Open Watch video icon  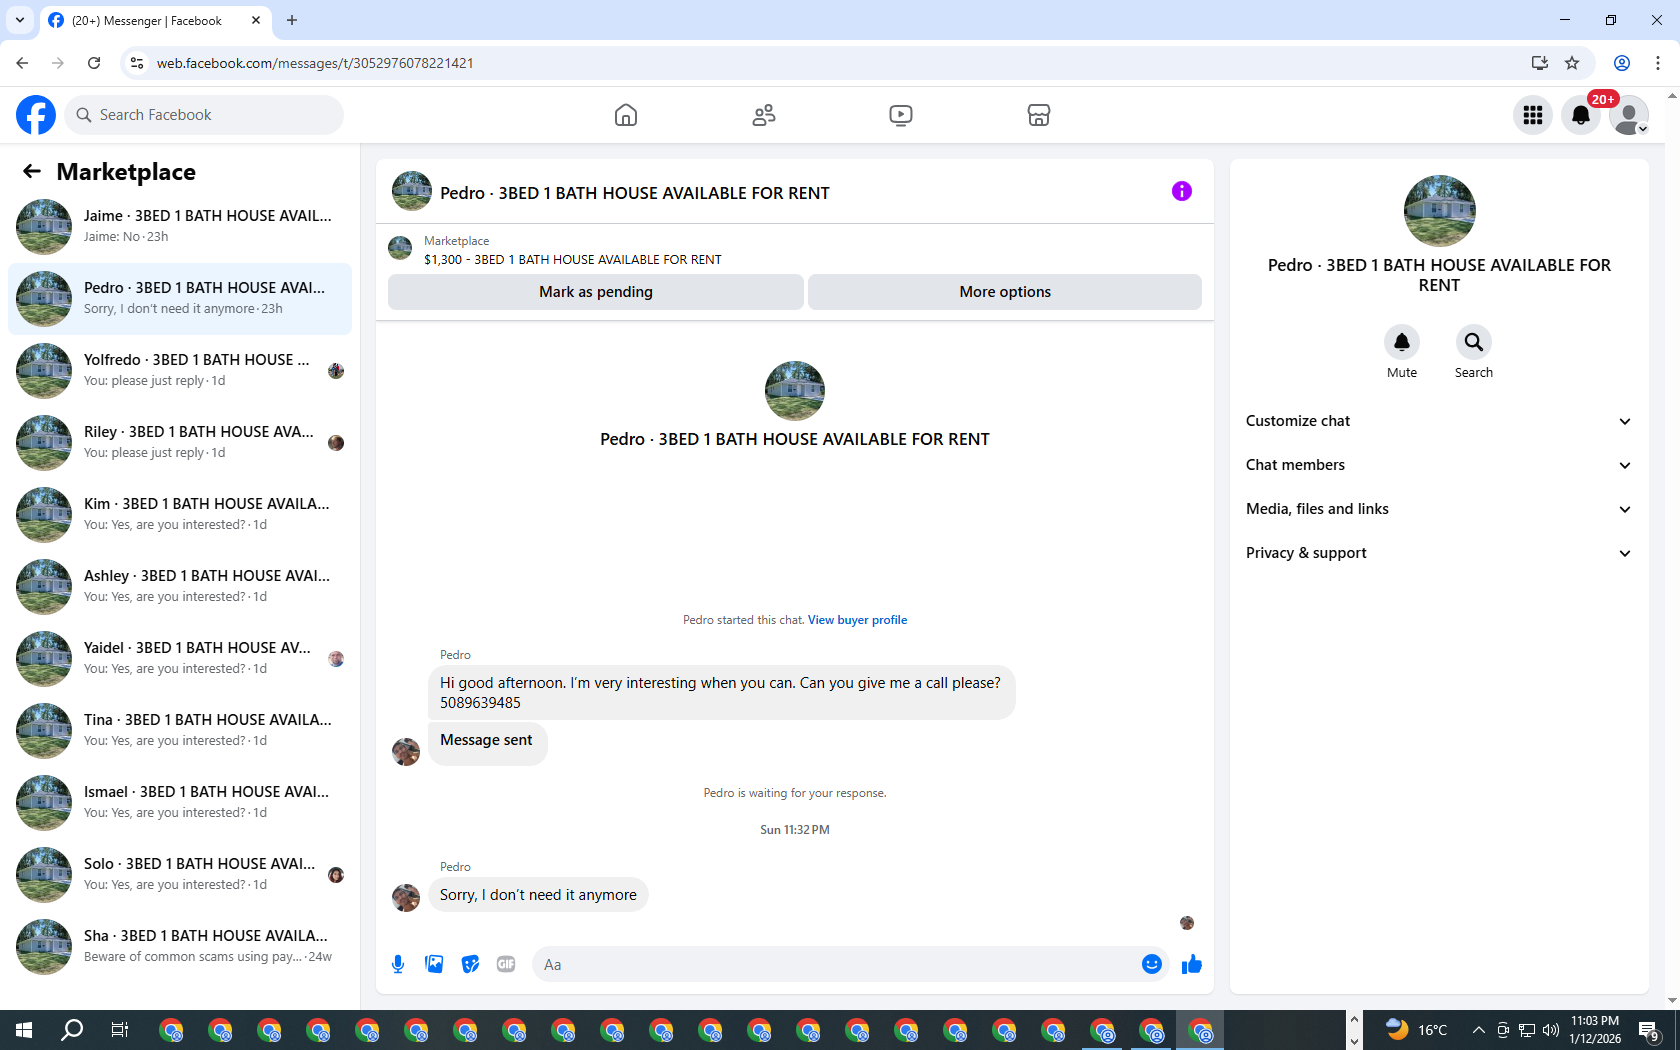point(901,115)
